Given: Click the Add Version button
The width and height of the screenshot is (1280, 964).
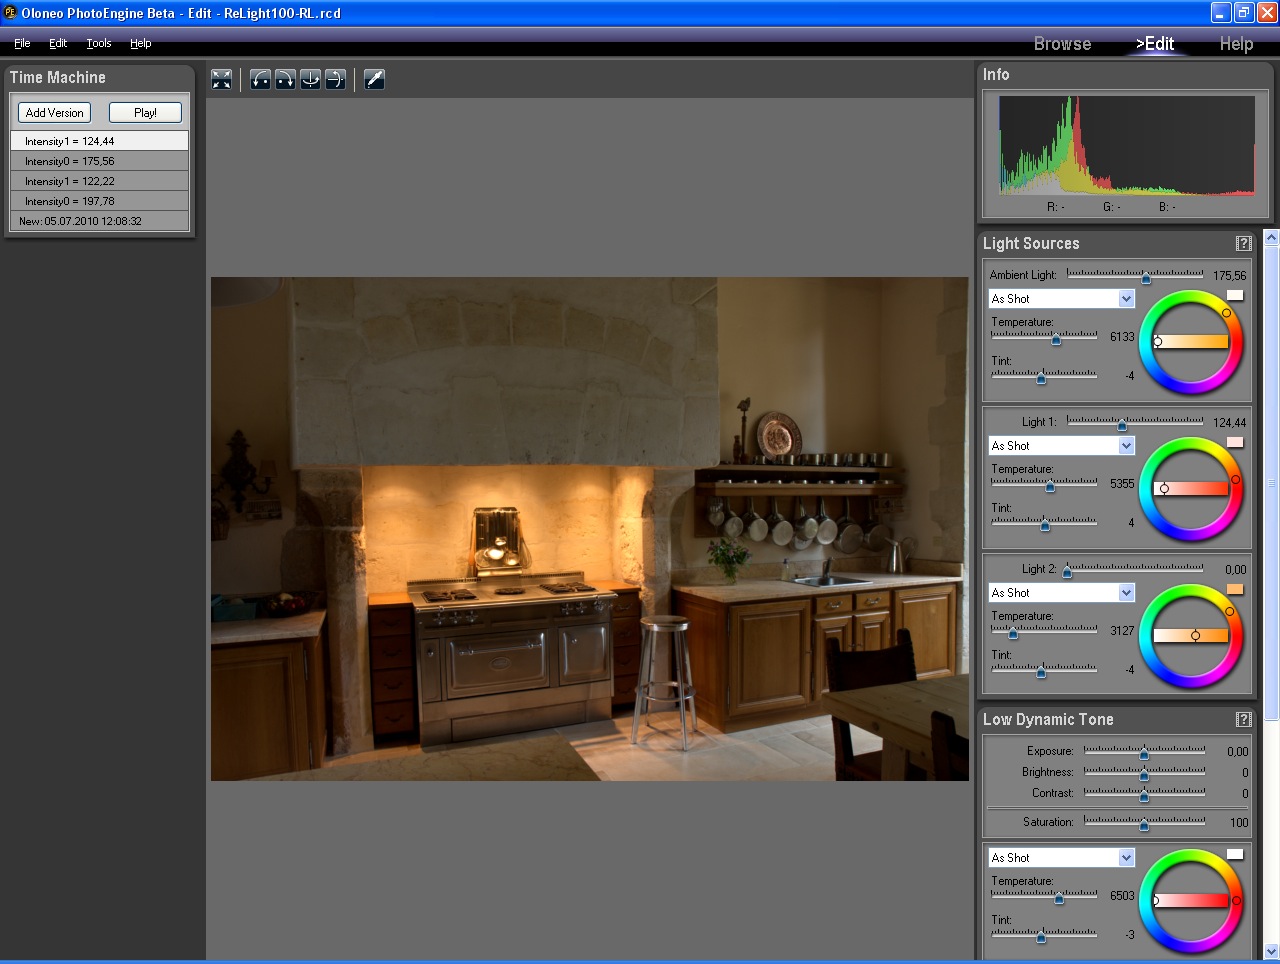Looking at the screenshot, I should tap(54, 112).
